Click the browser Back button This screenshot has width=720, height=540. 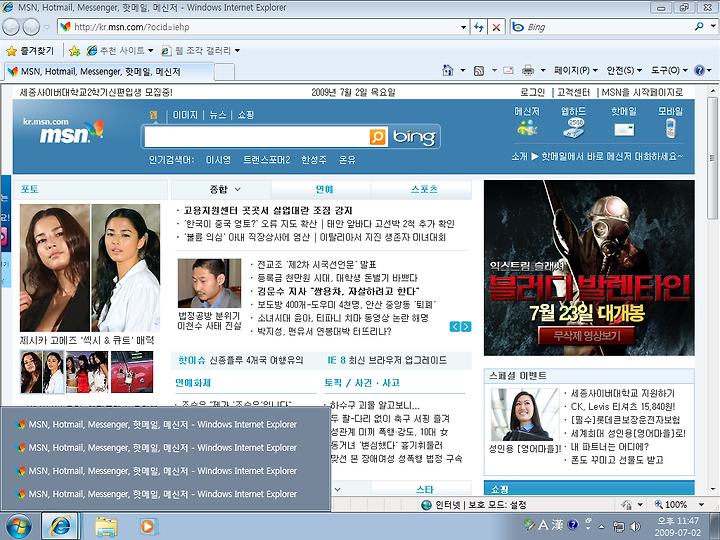(11, 27)
